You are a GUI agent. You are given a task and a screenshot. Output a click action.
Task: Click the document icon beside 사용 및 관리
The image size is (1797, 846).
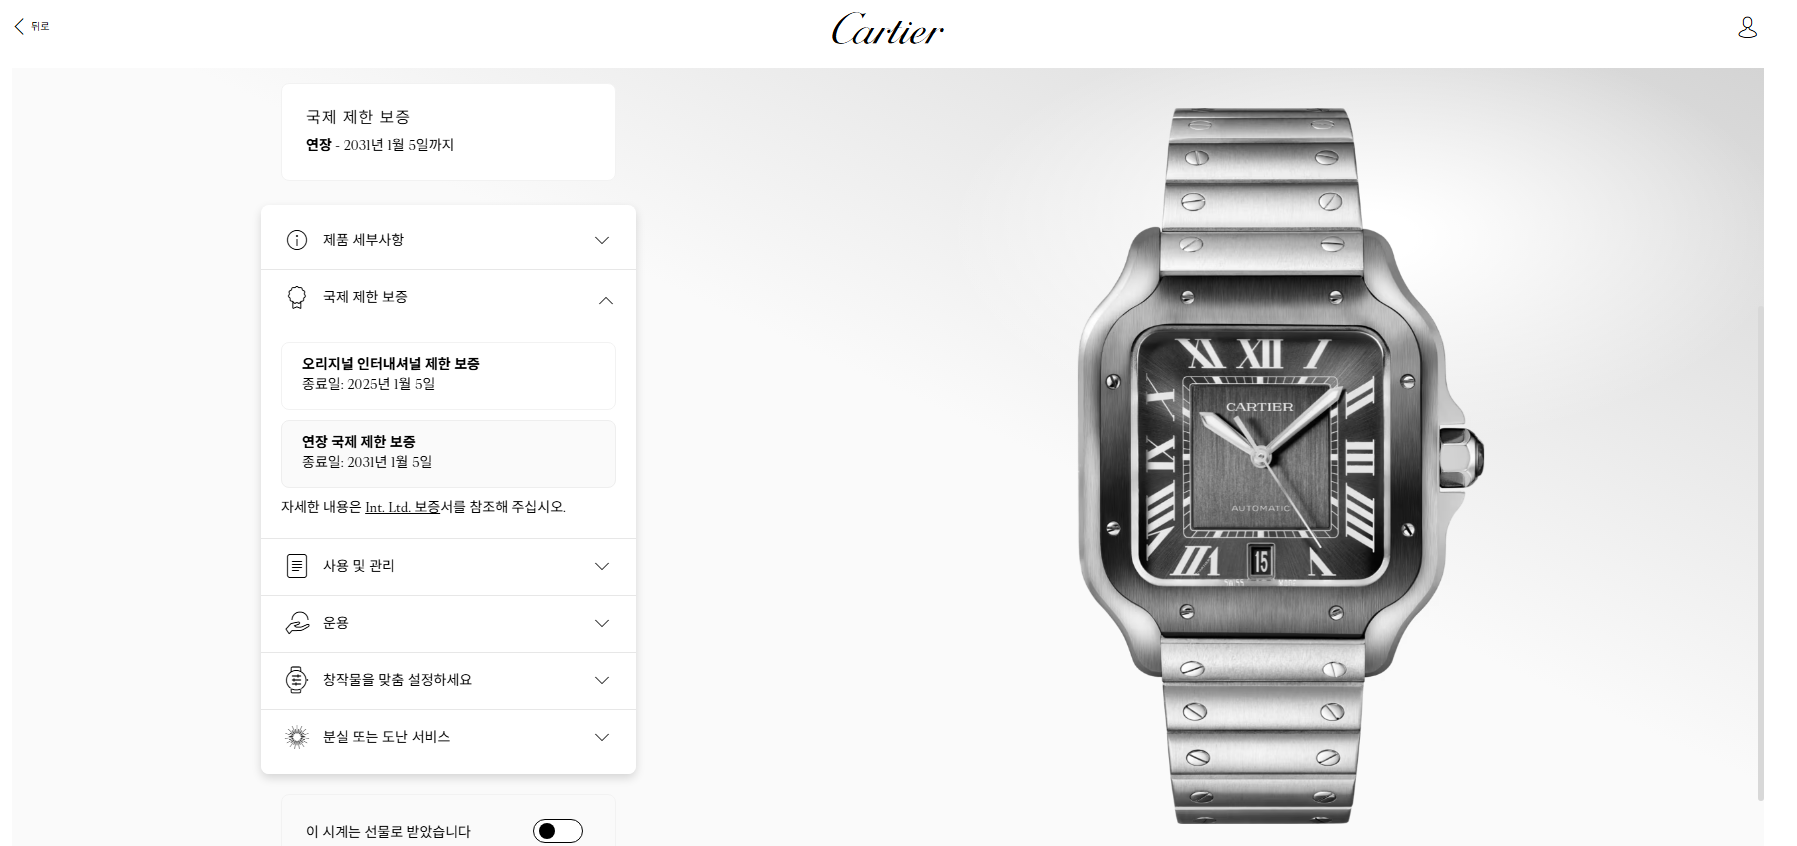click(x=297, y=566)
